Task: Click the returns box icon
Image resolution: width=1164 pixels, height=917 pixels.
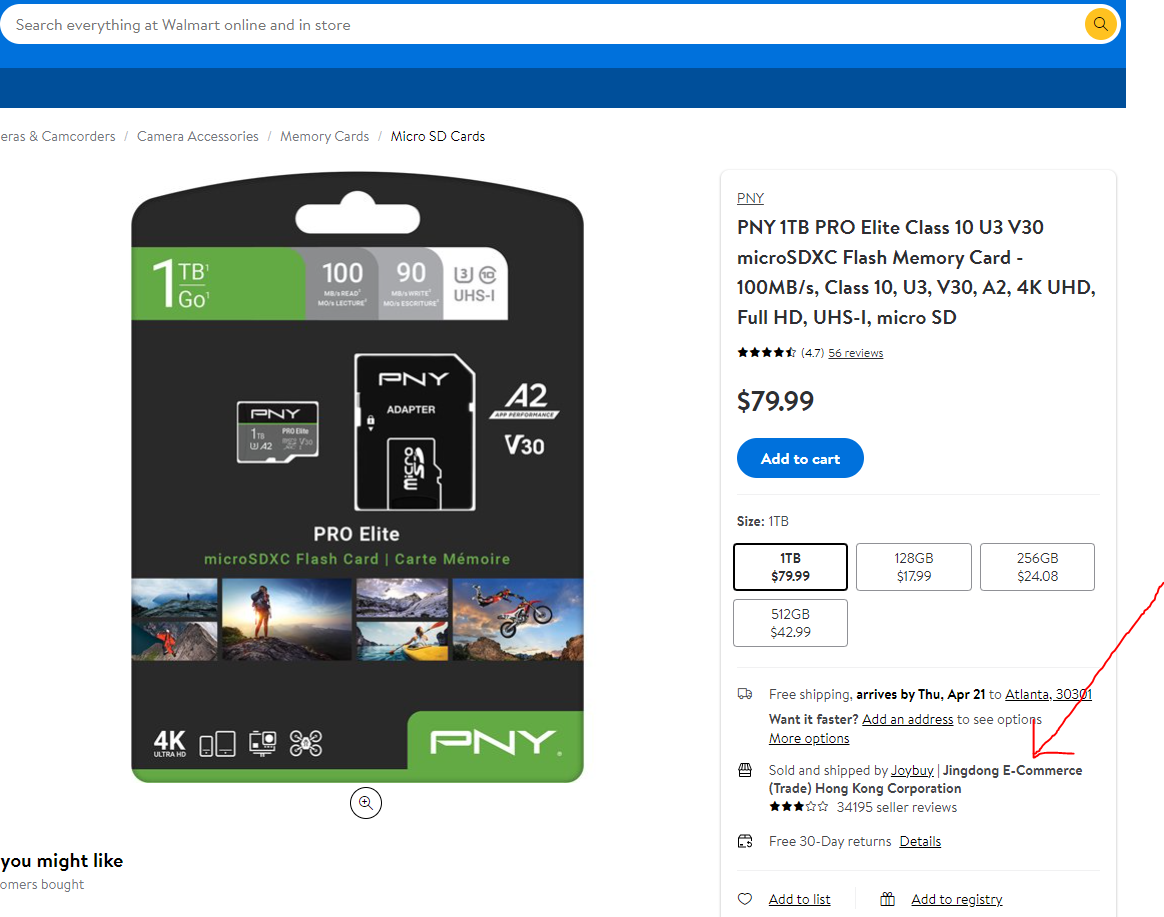Action: 745,841
